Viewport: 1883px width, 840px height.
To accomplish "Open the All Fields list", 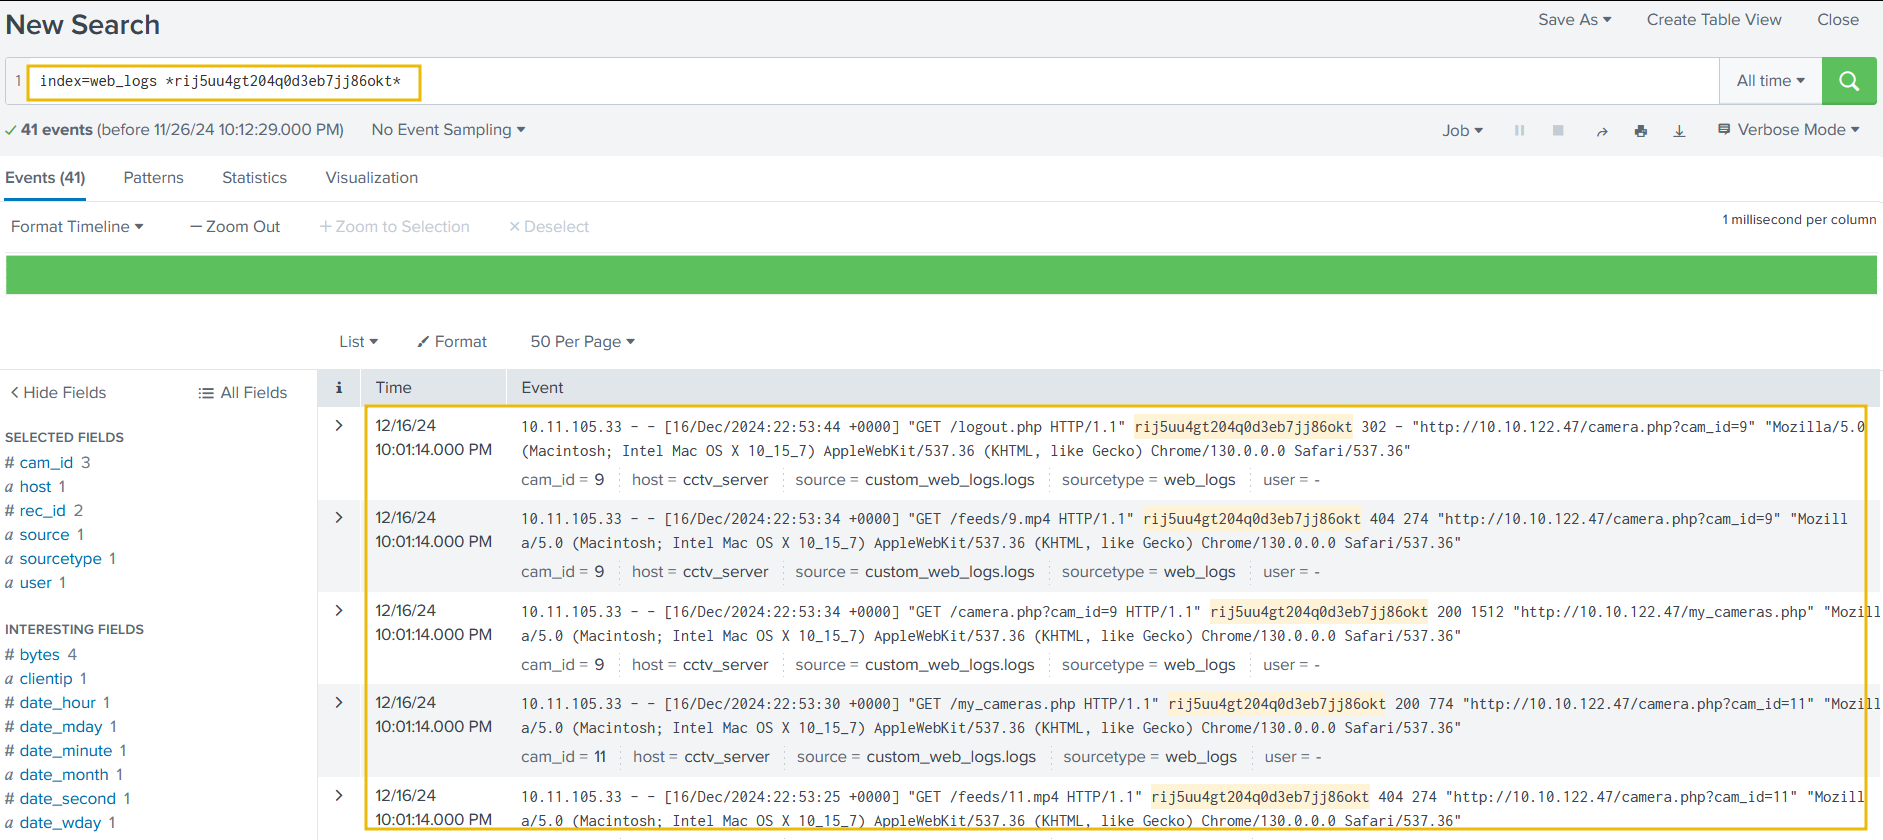I will tap(243, 393).
